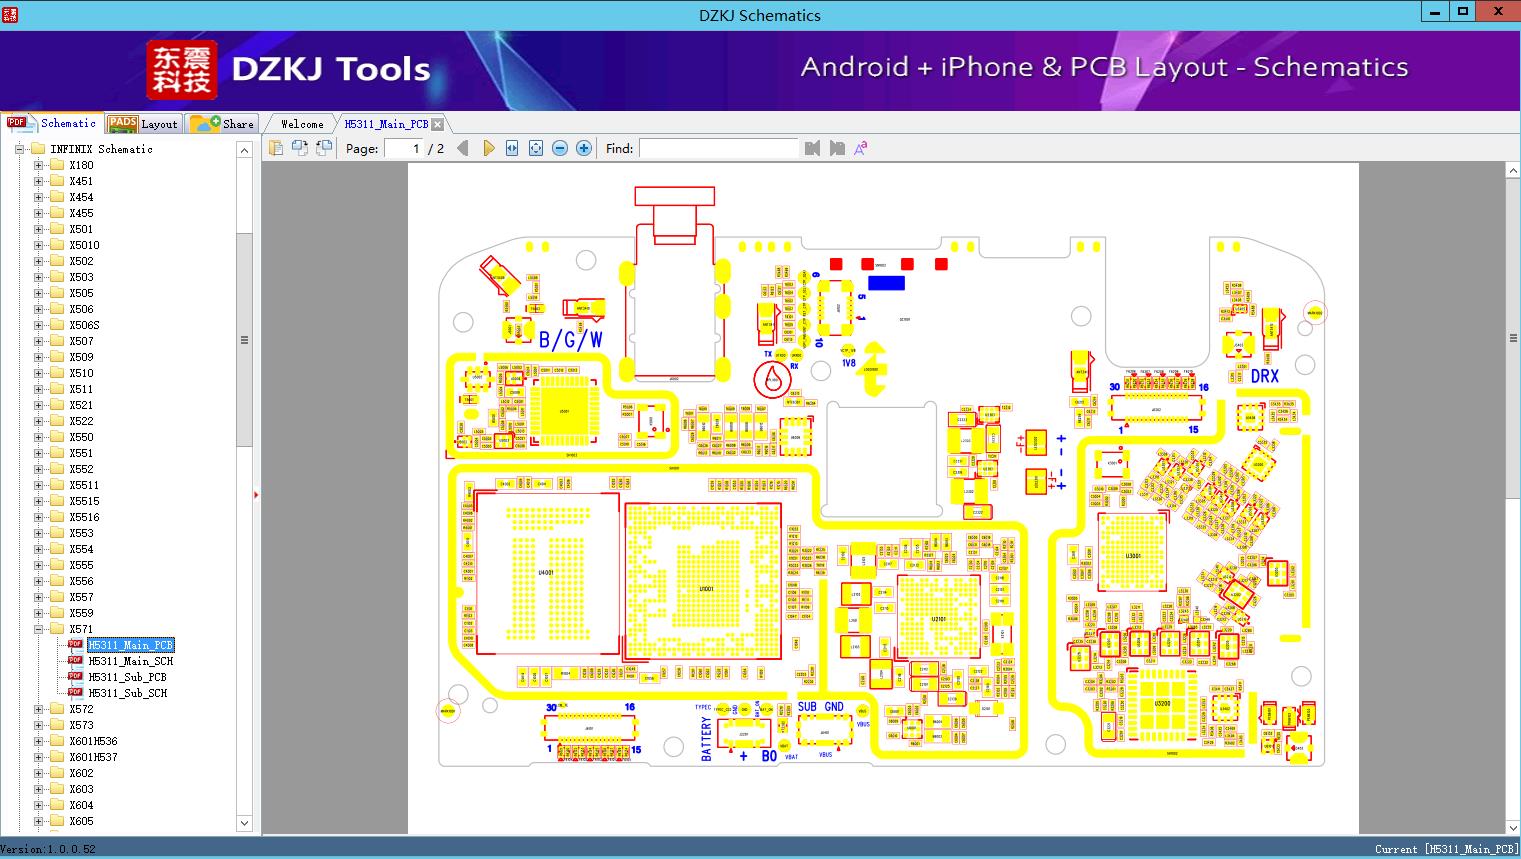
Task: Select the H5311_Main_PCB document tab
Action: 386,124
